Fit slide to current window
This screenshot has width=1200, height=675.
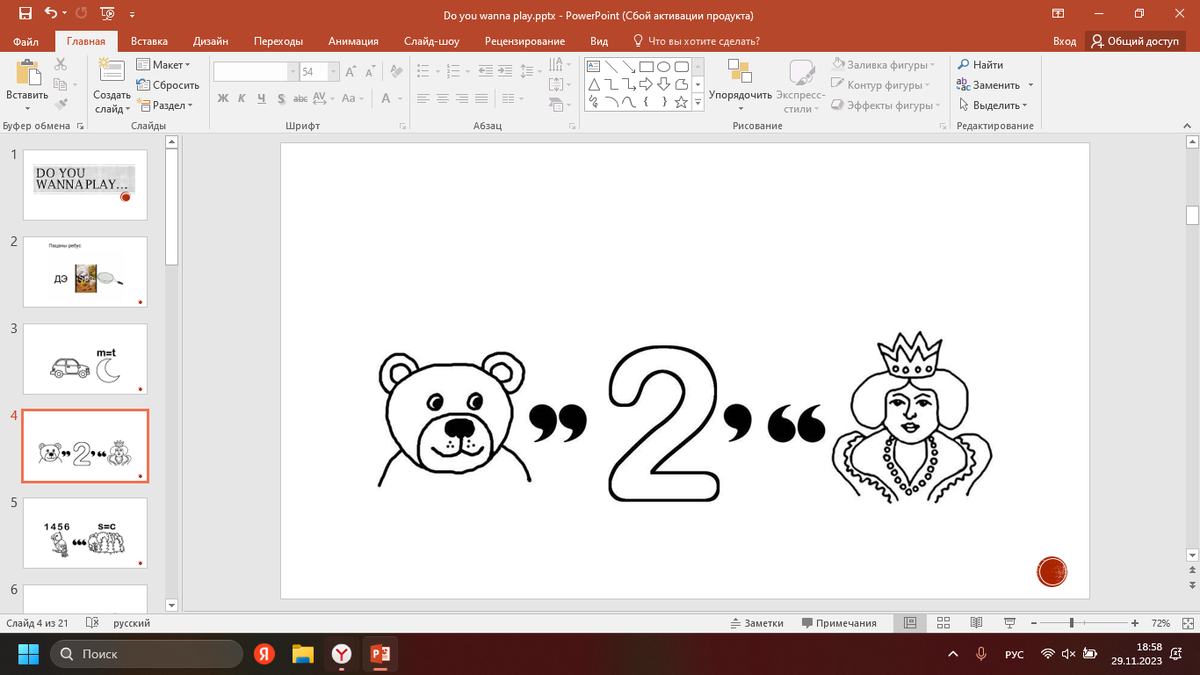(x=1189, y=622)
